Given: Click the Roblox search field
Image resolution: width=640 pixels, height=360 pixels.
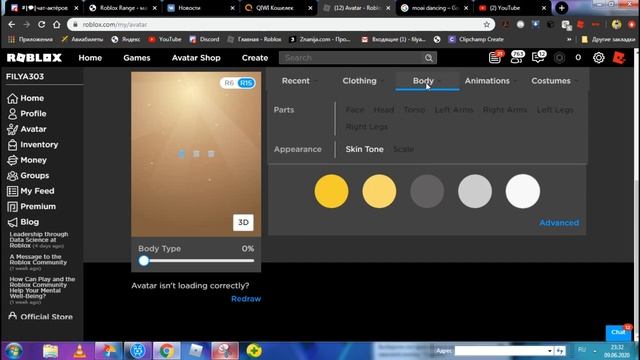Looking at the screenshot, I should tap(352, 58).
